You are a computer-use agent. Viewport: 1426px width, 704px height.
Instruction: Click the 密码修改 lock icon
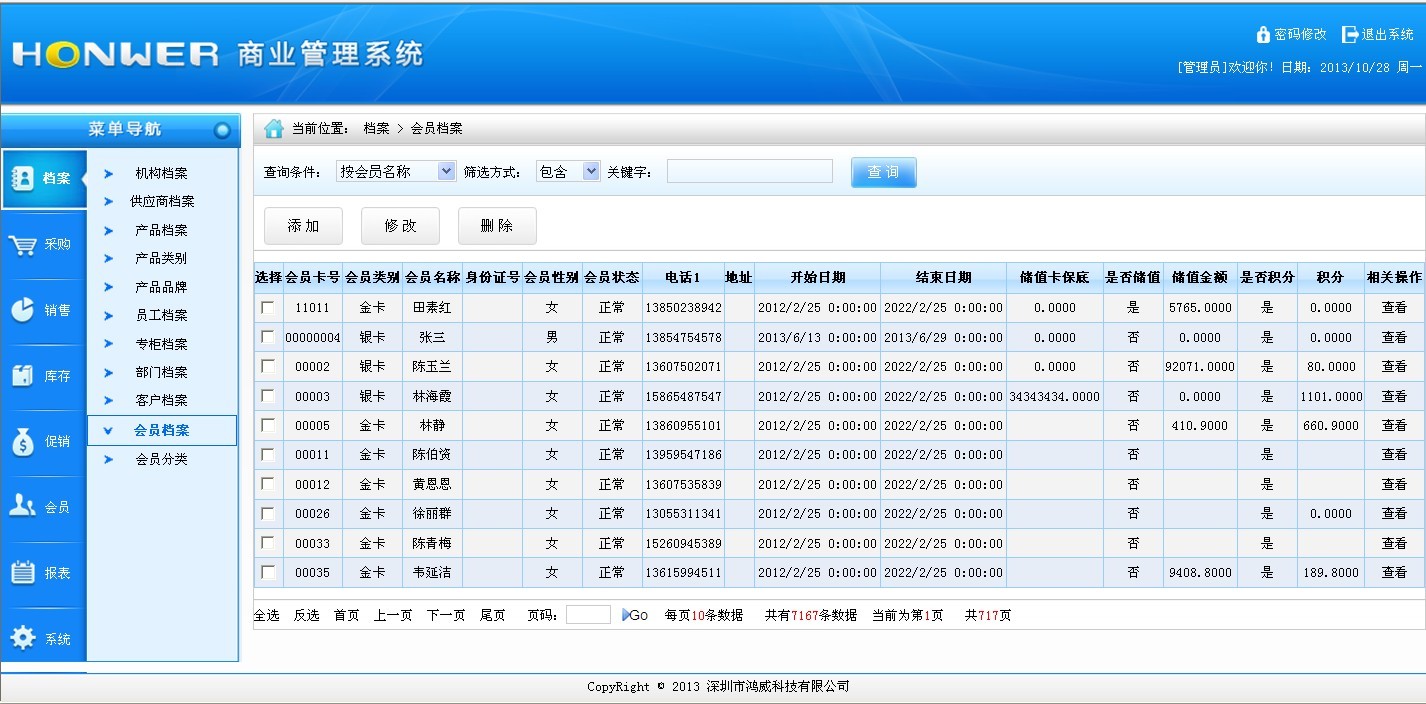click(x=1263, y=34)
